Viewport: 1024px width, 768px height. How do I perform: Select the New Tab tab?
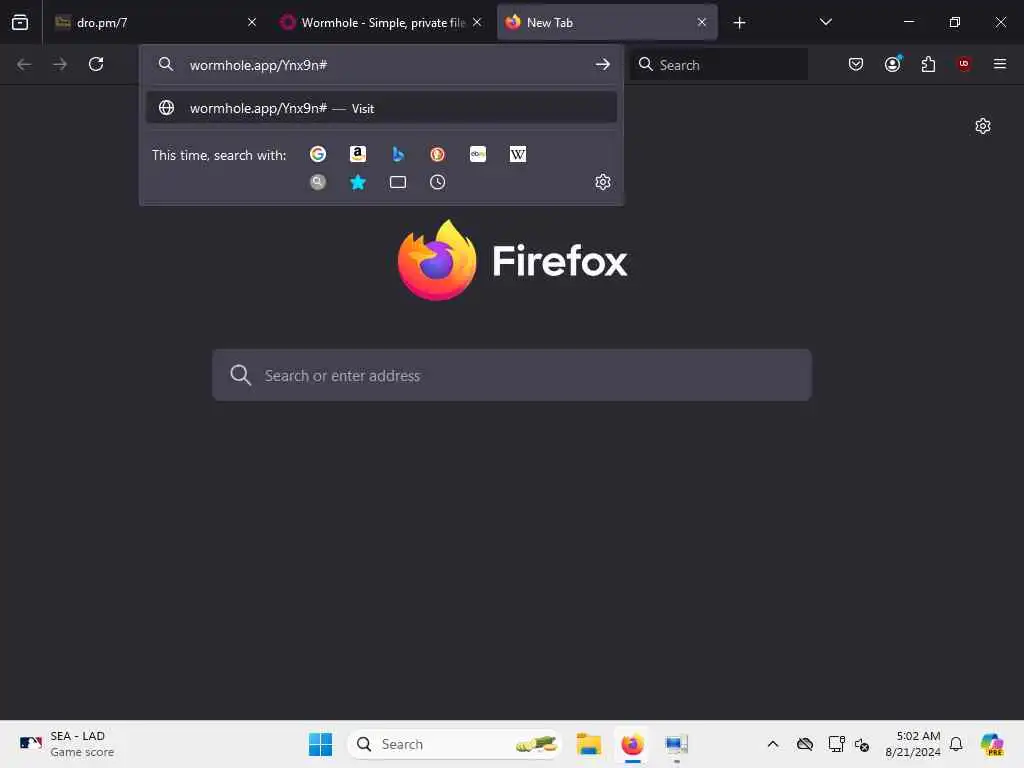(607, 22)
